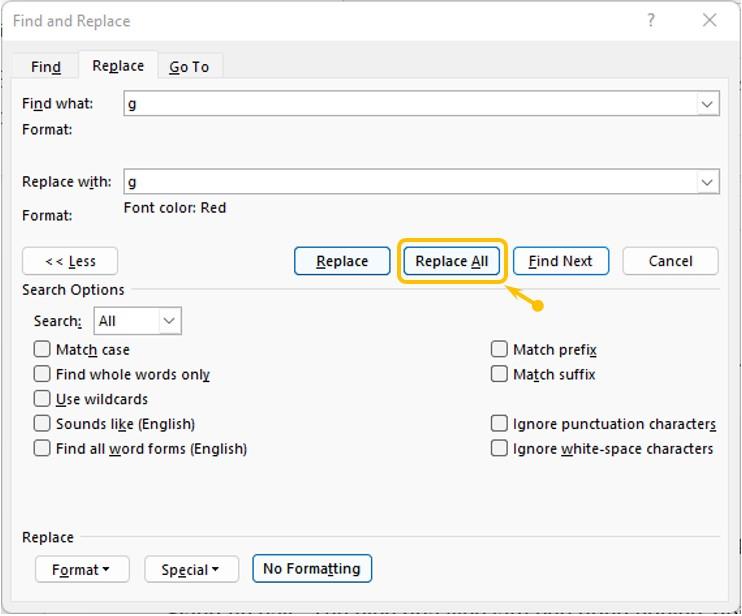Viewport: 742px width, 616px height.
Task: Open the Format dropdown button
Action: click(x=80, y=570)
